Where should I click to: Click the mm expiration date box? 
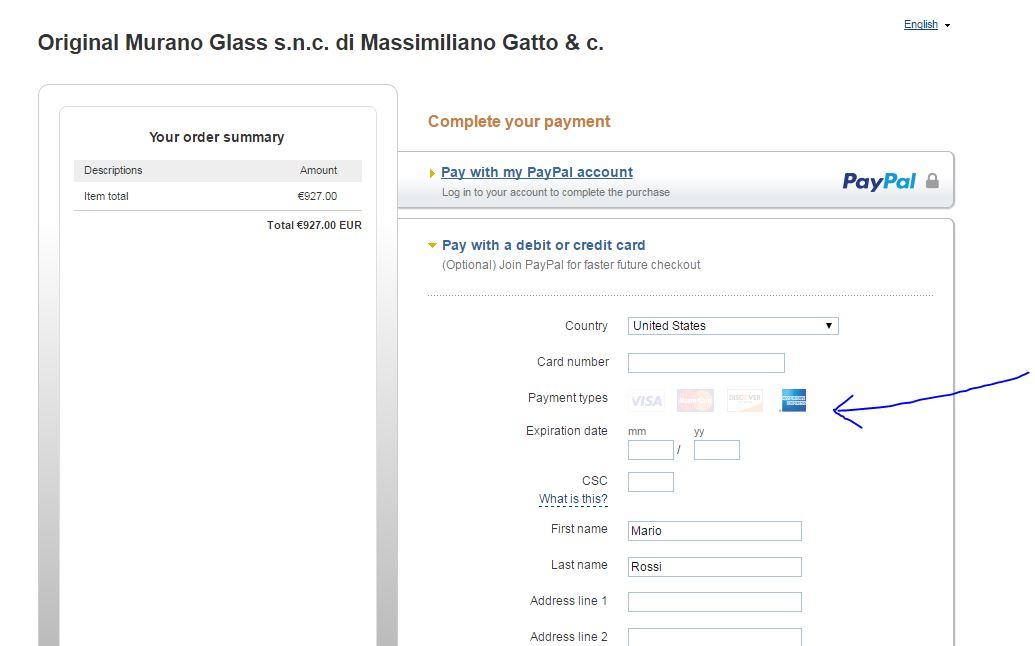650,450
